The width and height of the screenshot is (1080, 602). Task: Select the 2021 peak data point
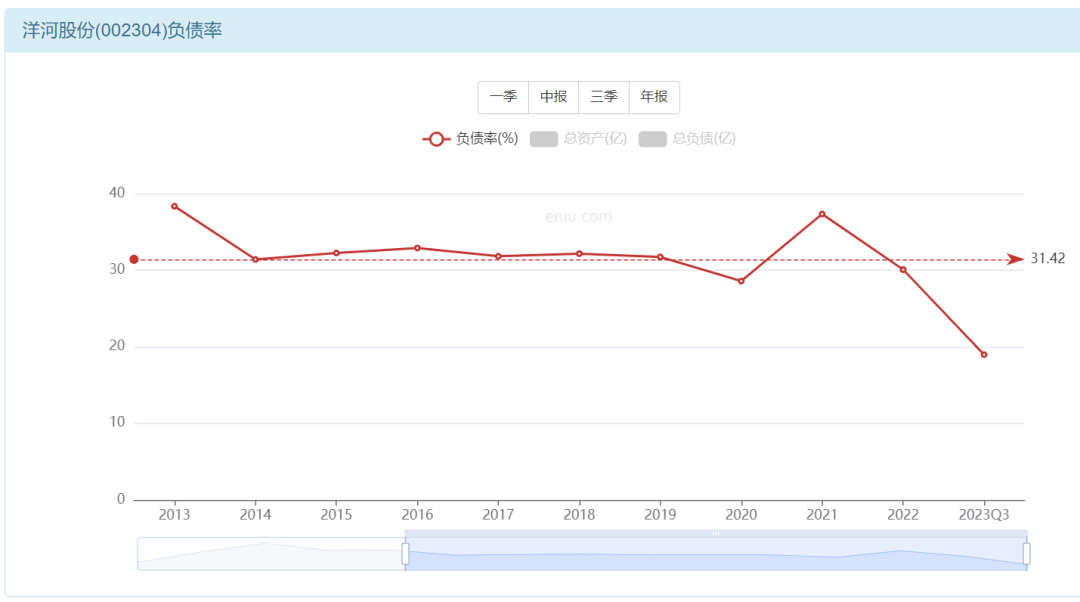(822, 214)
